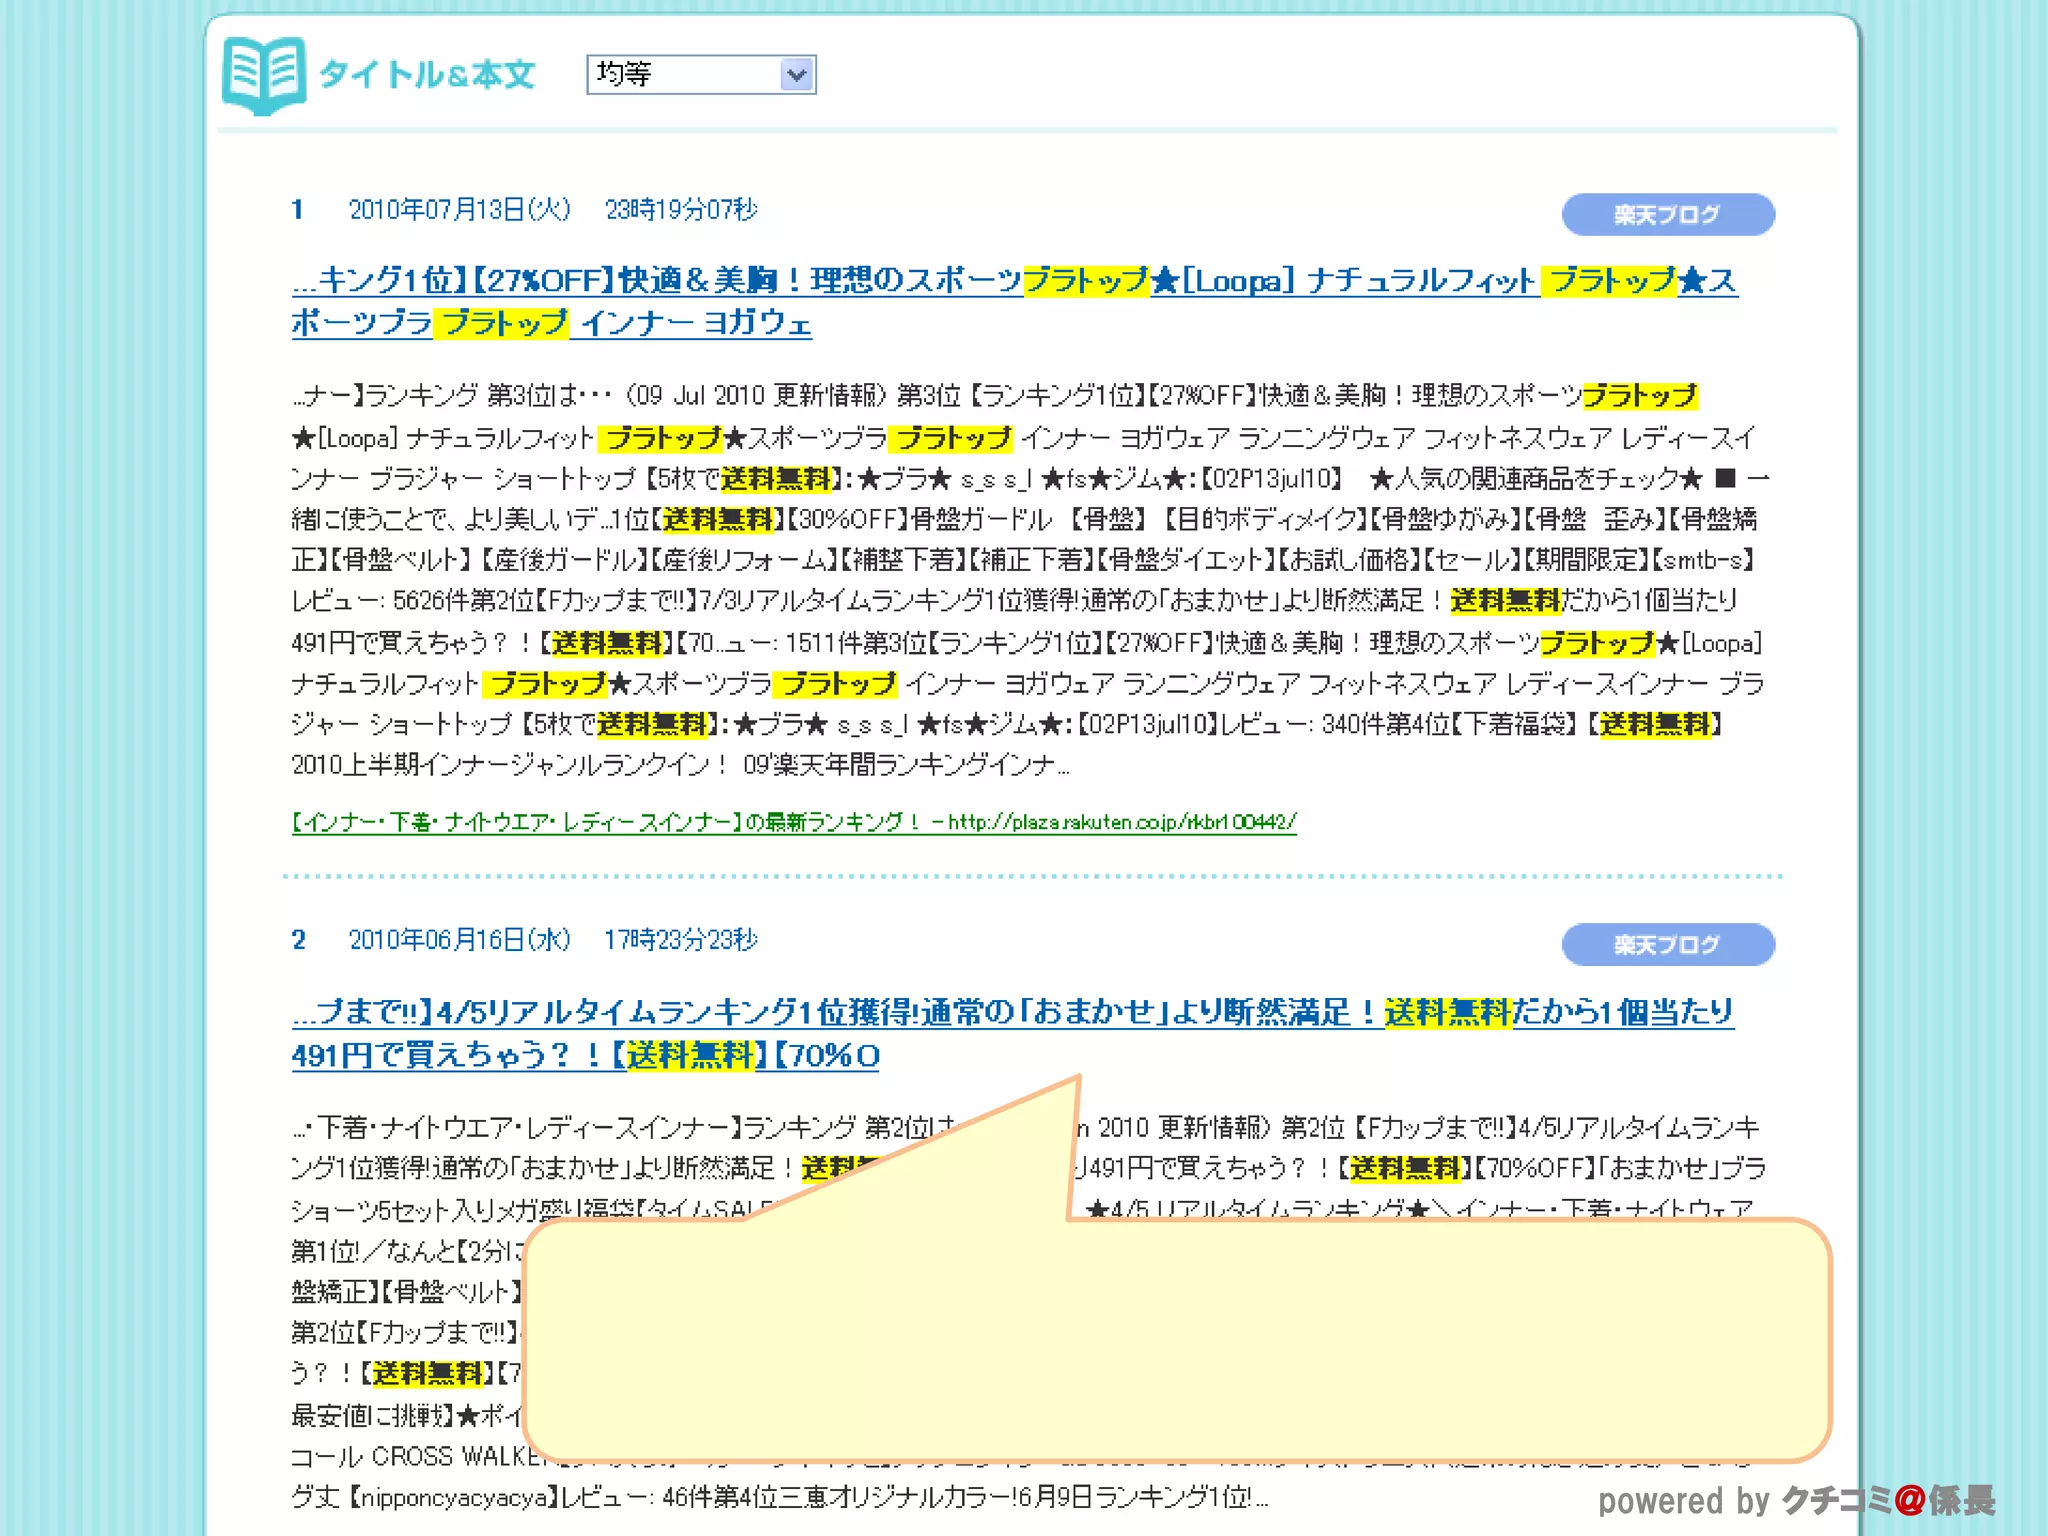
Task: Click result number 2
Action: (x=298, y=940)
